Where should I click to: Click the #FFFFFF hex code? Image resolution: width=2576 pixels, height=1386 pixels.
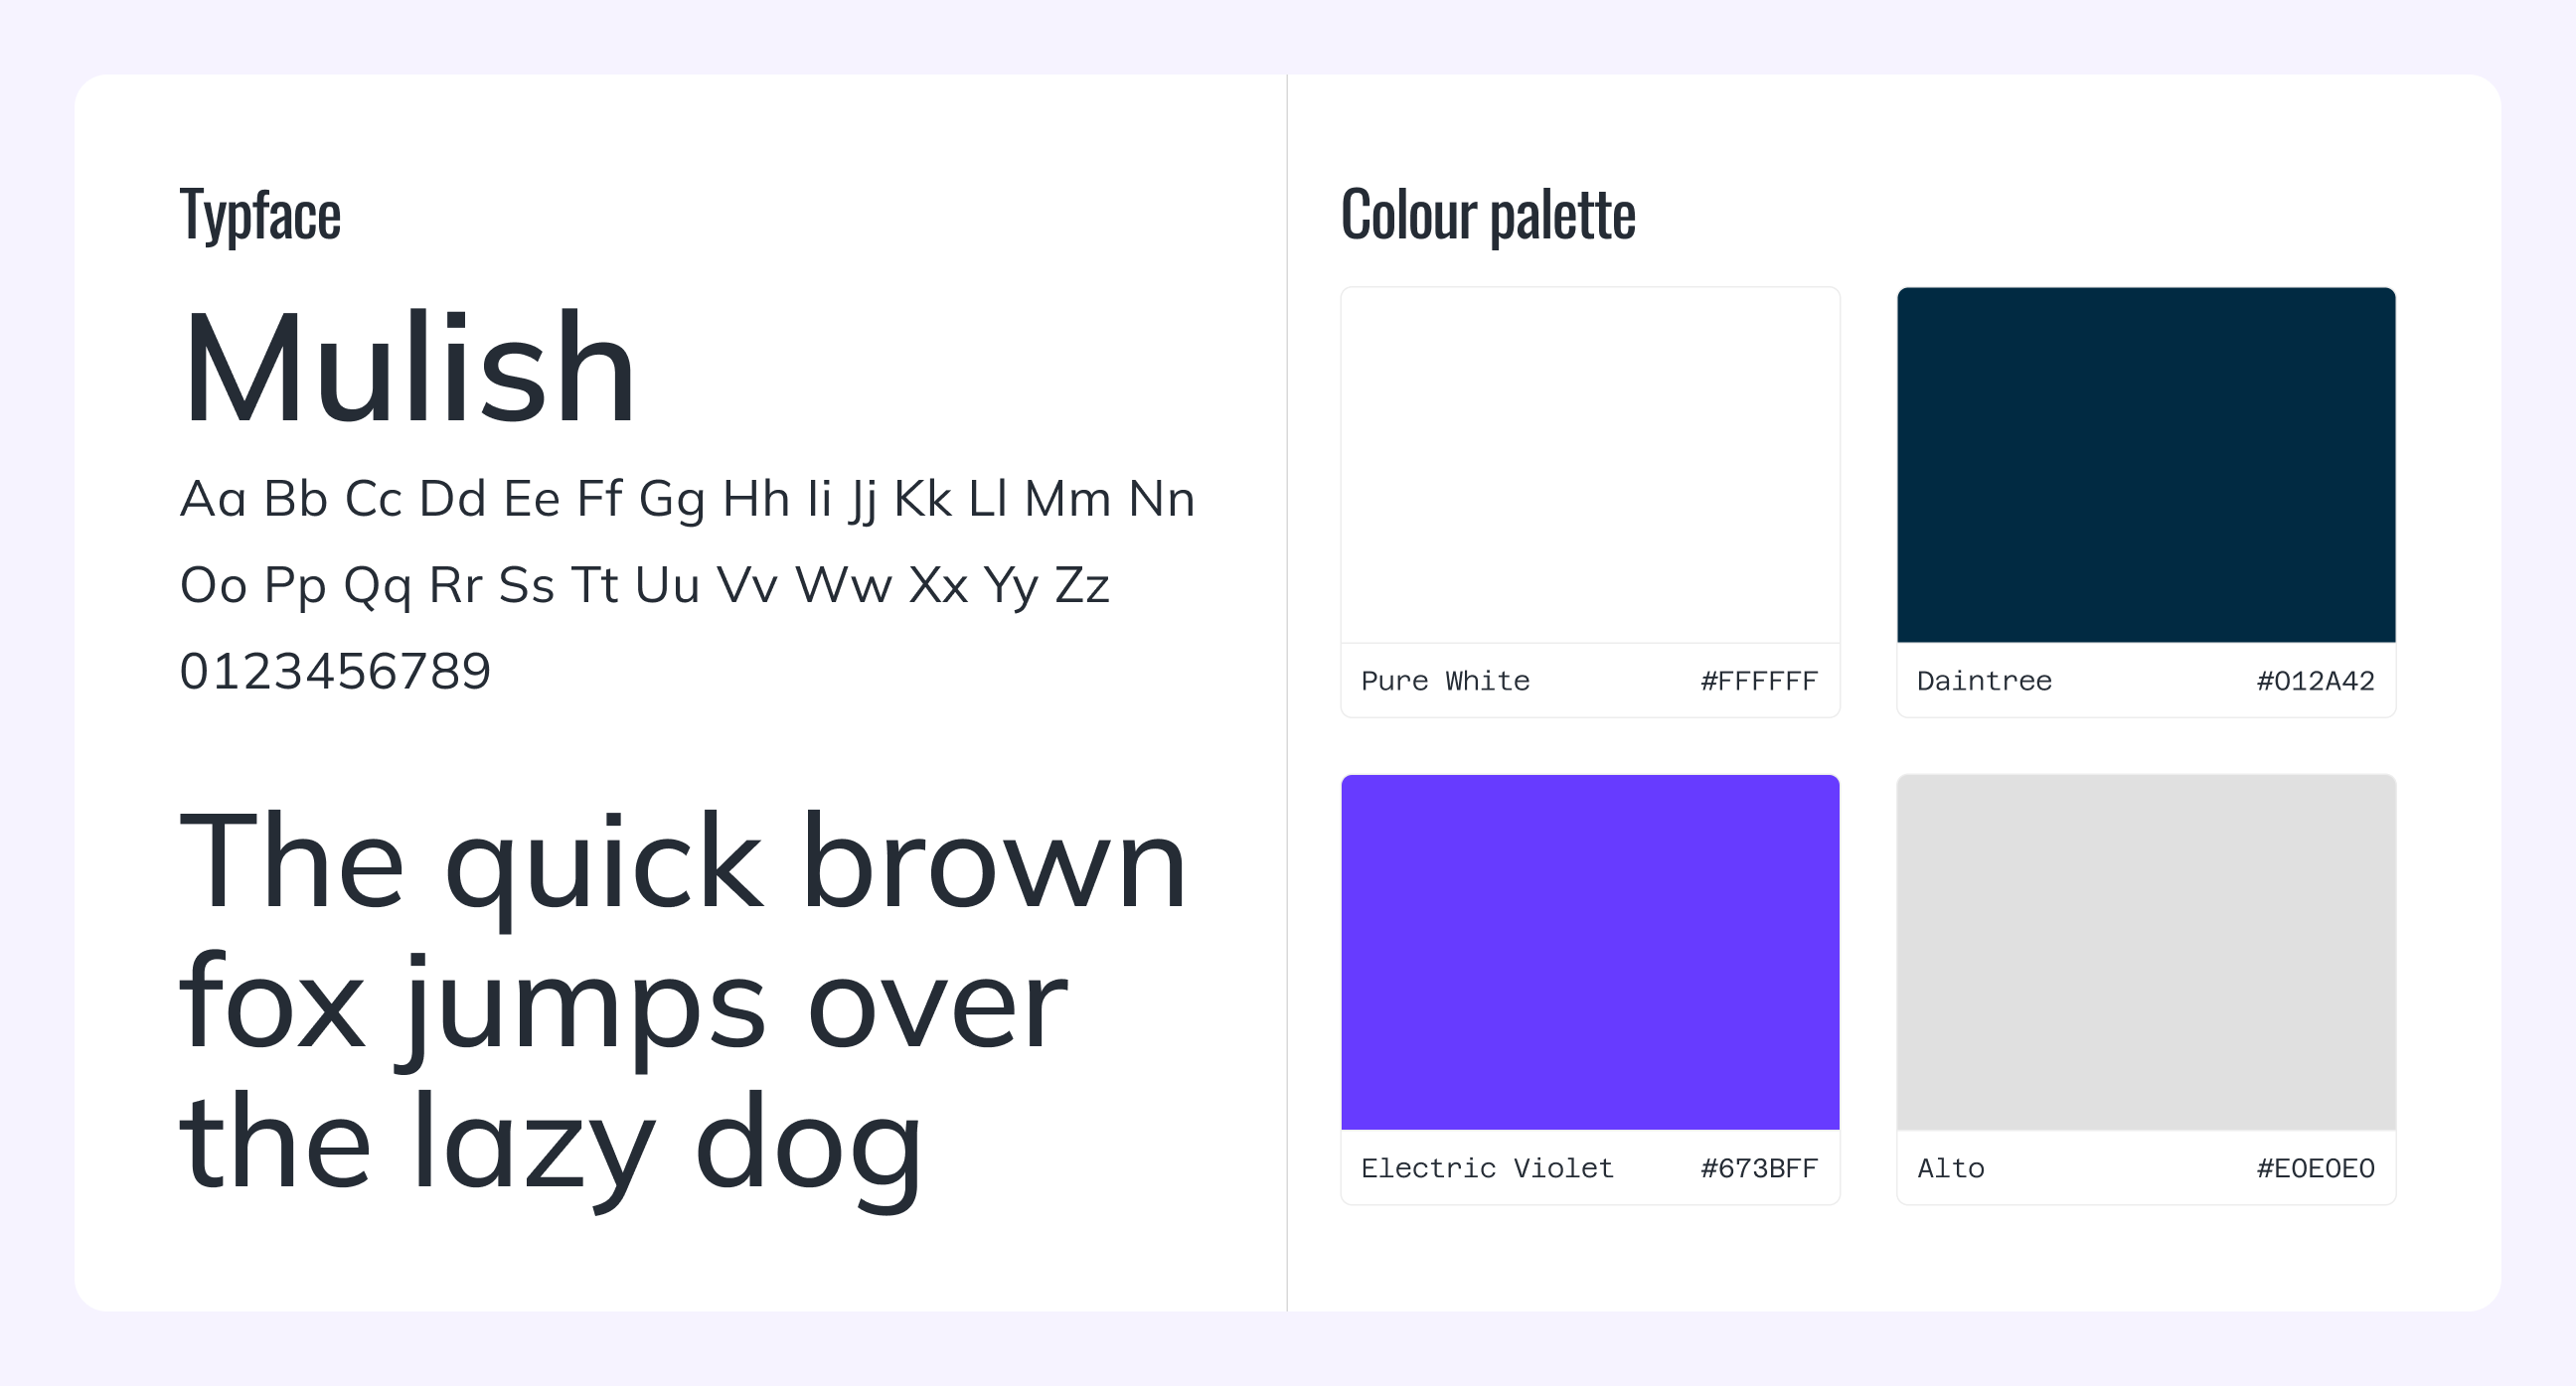click(1759, 681)
